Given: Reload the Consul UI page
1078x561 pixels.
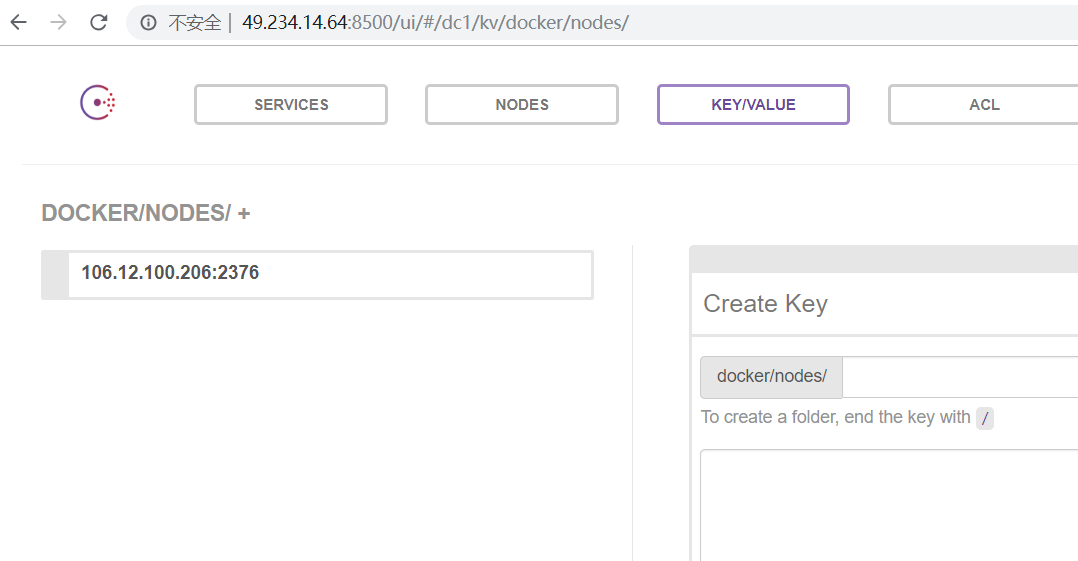Looking at the screenshot, I should pos(98,23).
